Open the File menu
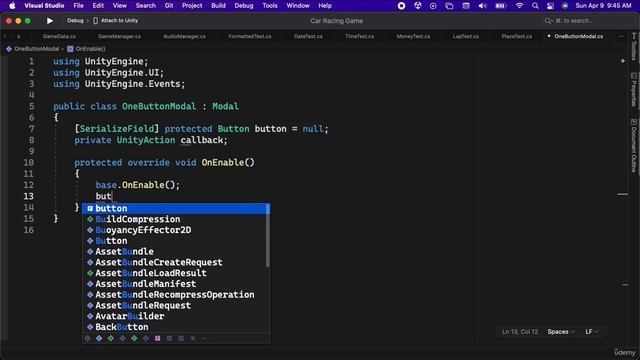This screenshot has height=360, width=640. coord(78,6)
